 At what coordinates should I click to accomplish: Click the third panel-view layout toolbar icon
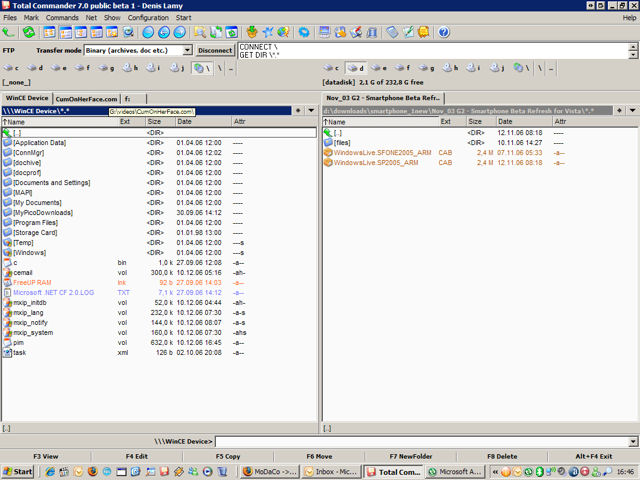click(81, 32)
